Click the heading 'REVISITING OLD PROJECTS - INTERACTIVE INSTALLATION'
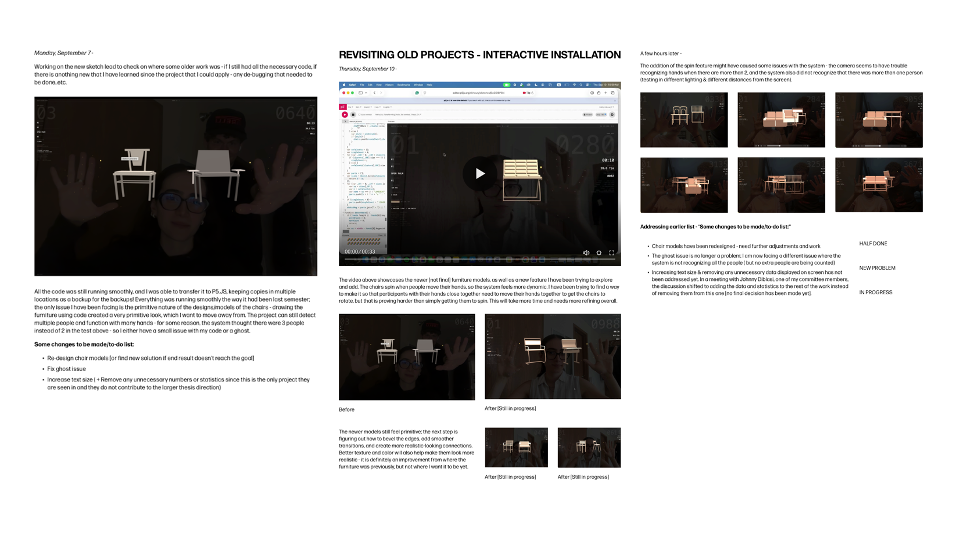The width and height of the screenshot is (960, 540). [x=480, y=55]
